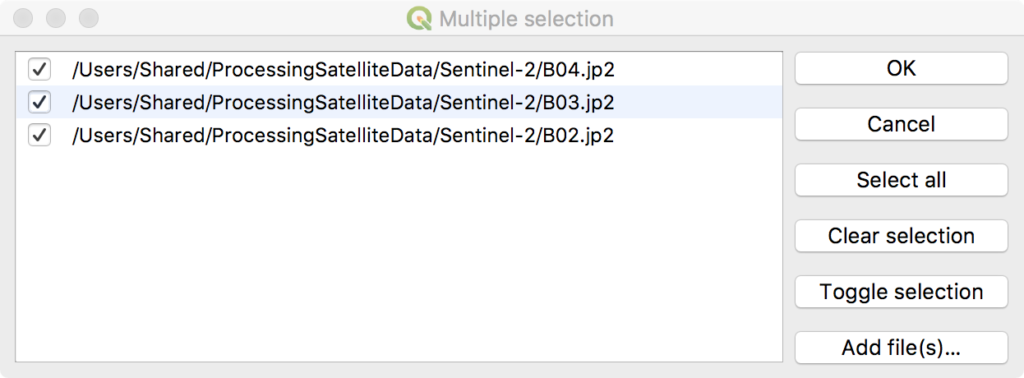
Task: Choose the Sentinel-2/B02.jp2 path entry
Action: pyautogui.click(x=344, y=136)
